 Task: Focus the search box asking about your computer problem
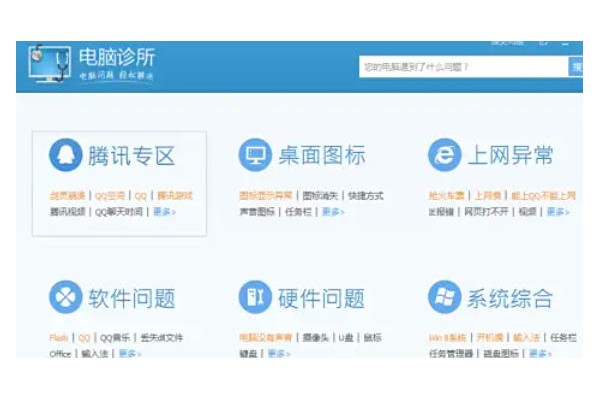464,67
